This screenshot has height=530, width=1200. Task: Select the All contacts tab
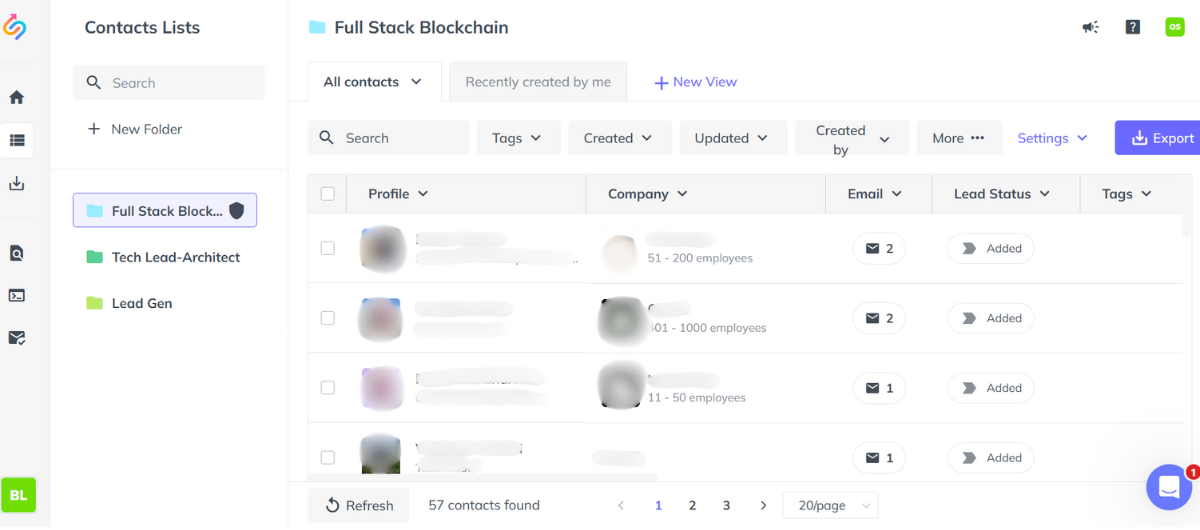(x=372, y=82)
